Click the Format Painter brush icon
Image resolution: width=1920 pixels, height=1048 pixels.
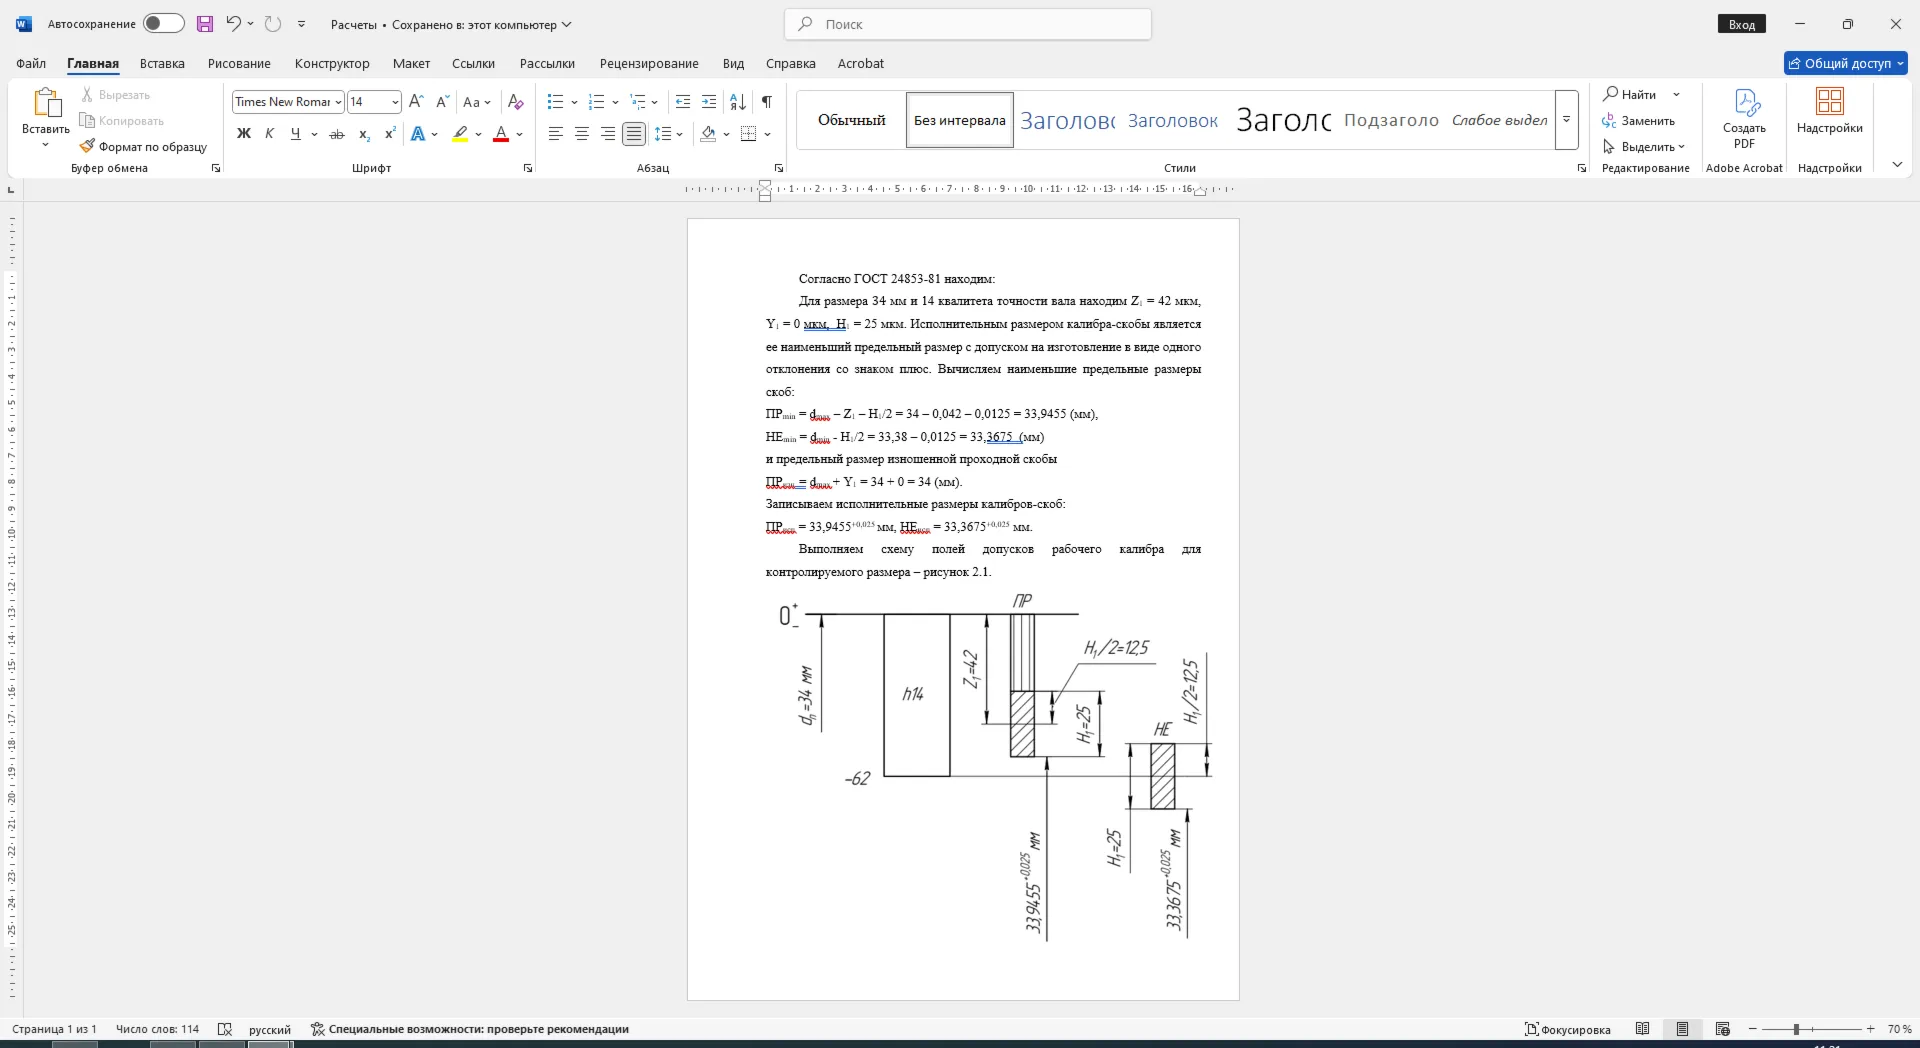click(88, 146)
